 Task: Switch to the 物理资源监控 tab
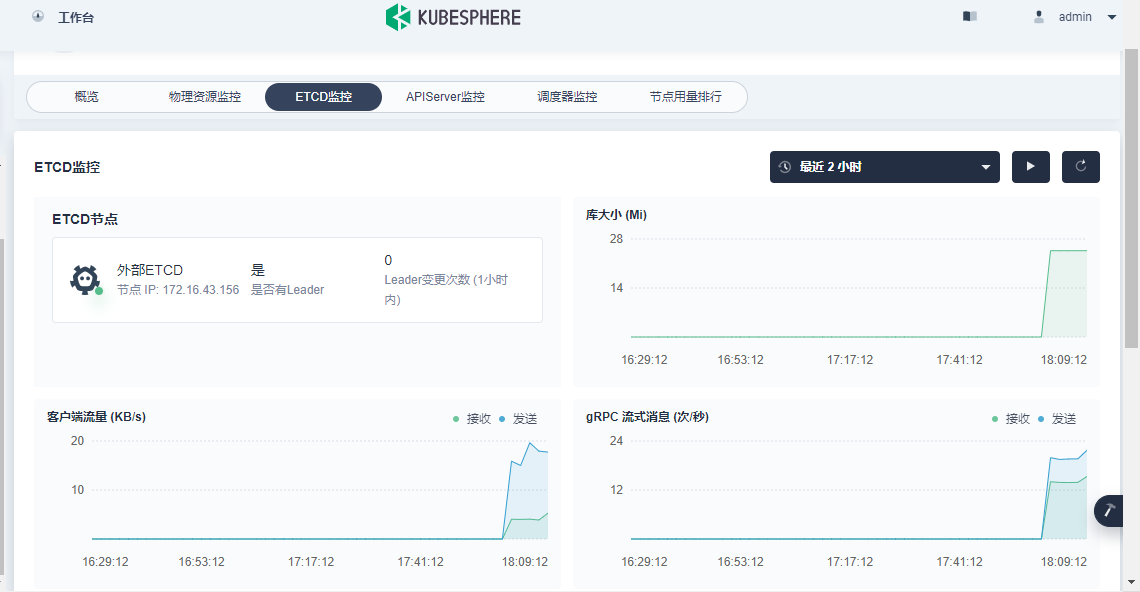coord(205,97)
